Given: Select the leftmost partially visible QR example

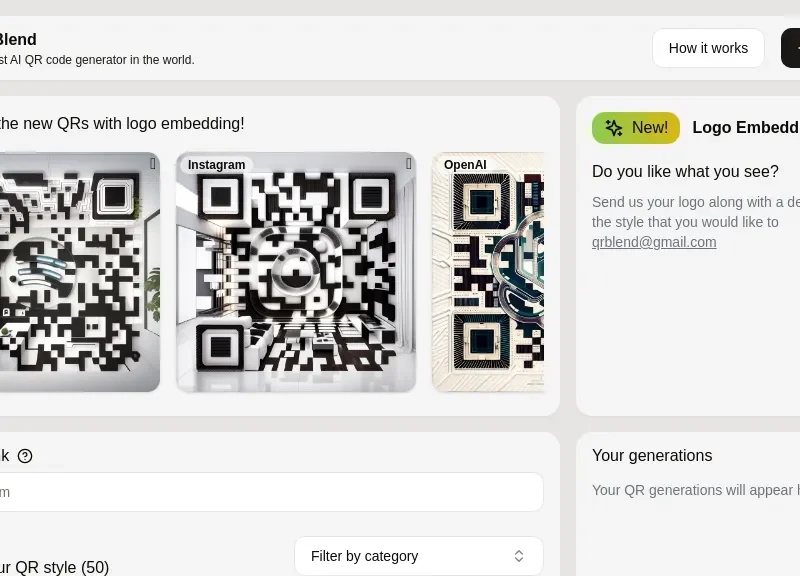Looking at the screenshot, I should tap(75, 272).
